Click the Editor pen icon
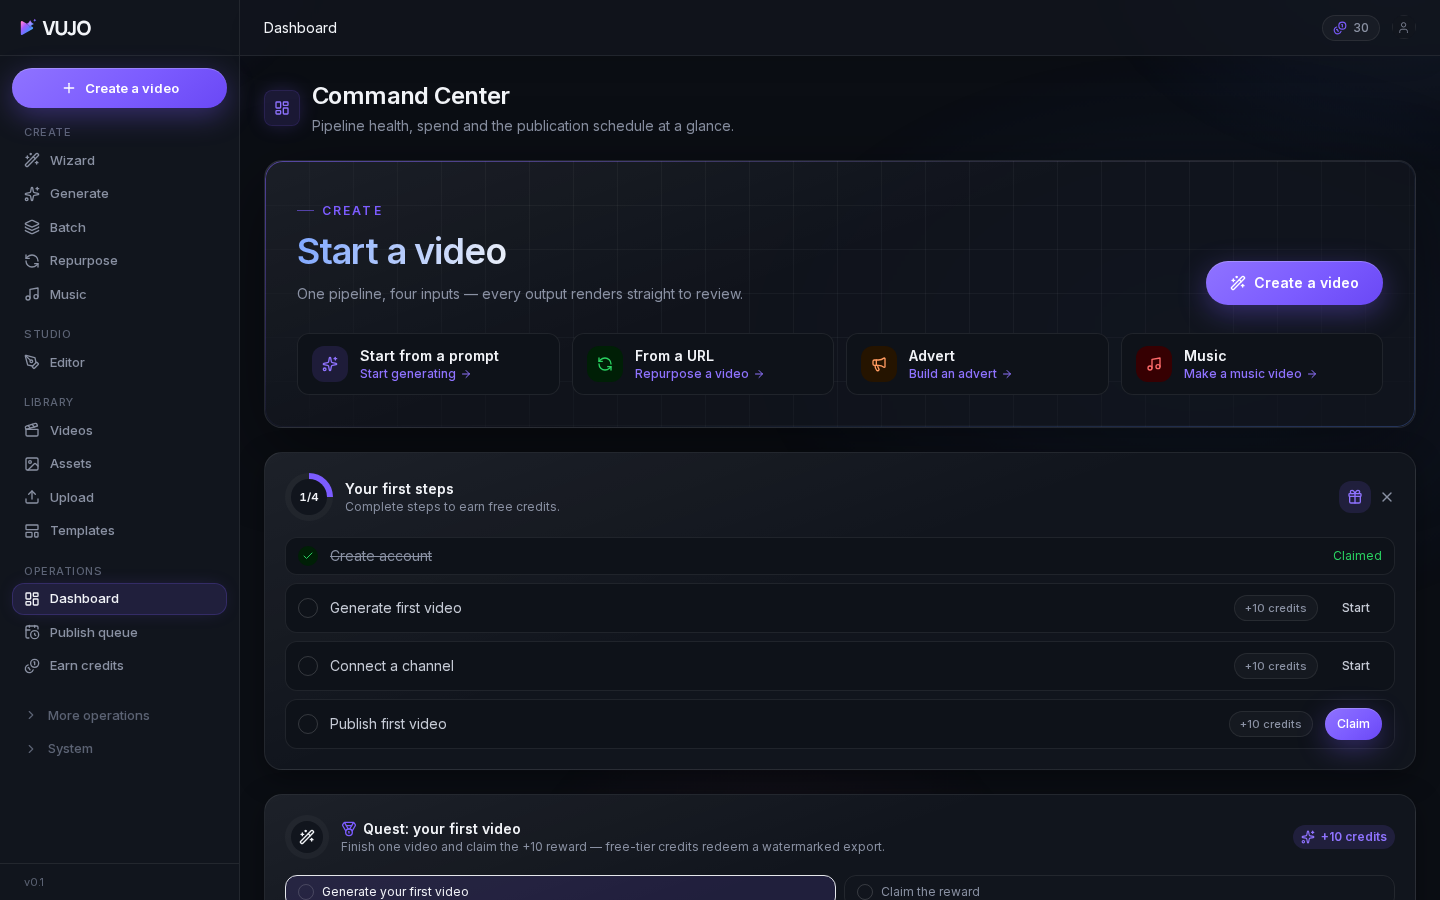The height and width of the screenshot is (900, 1440). [32, 362]
